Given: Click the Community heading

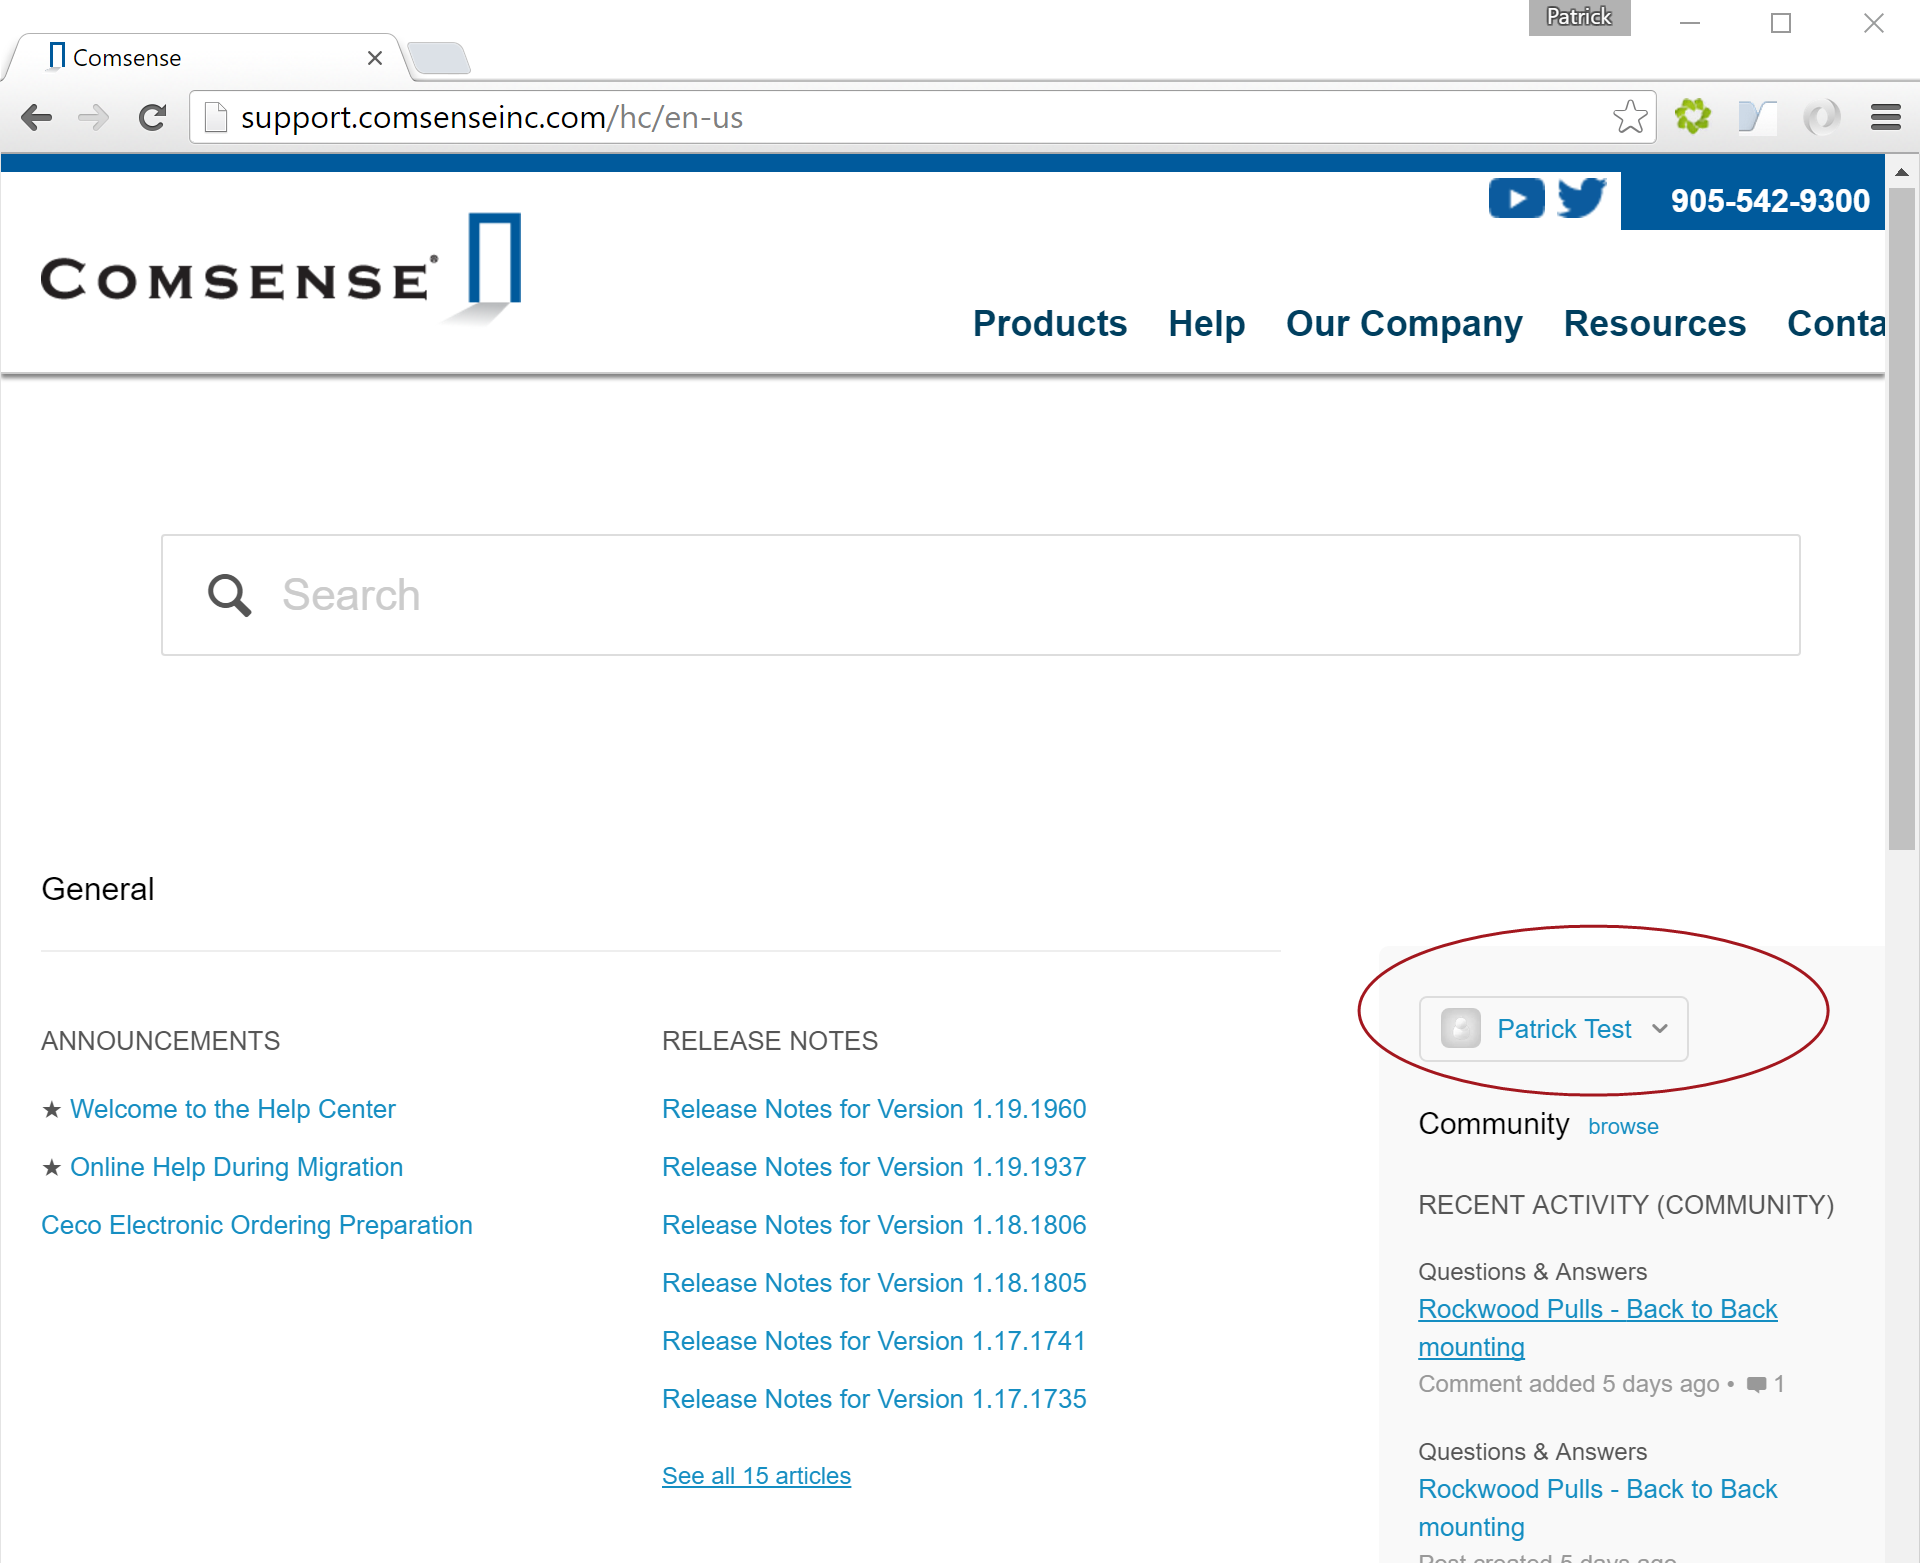Looking at the screenshot, I should pyautogui.click(x=1494, y=1124).
